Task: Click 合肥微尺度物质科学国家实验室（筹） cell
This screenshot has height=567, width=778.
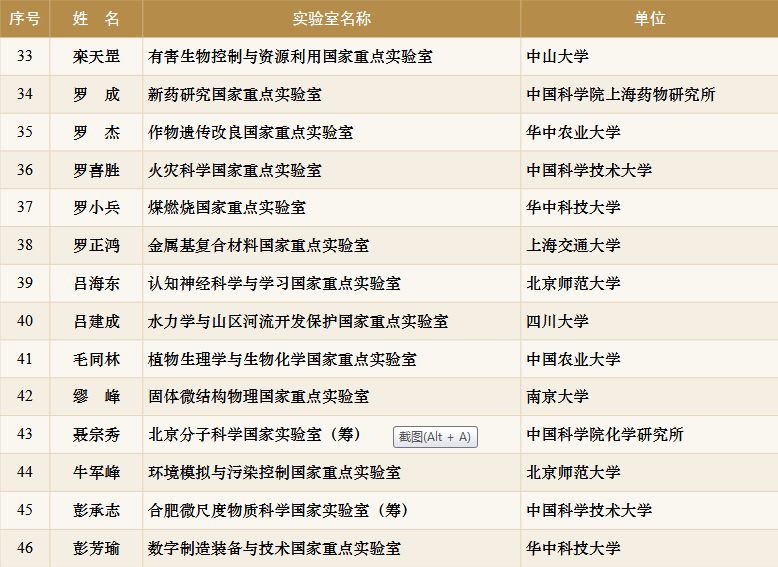Action: click(278, 510)
